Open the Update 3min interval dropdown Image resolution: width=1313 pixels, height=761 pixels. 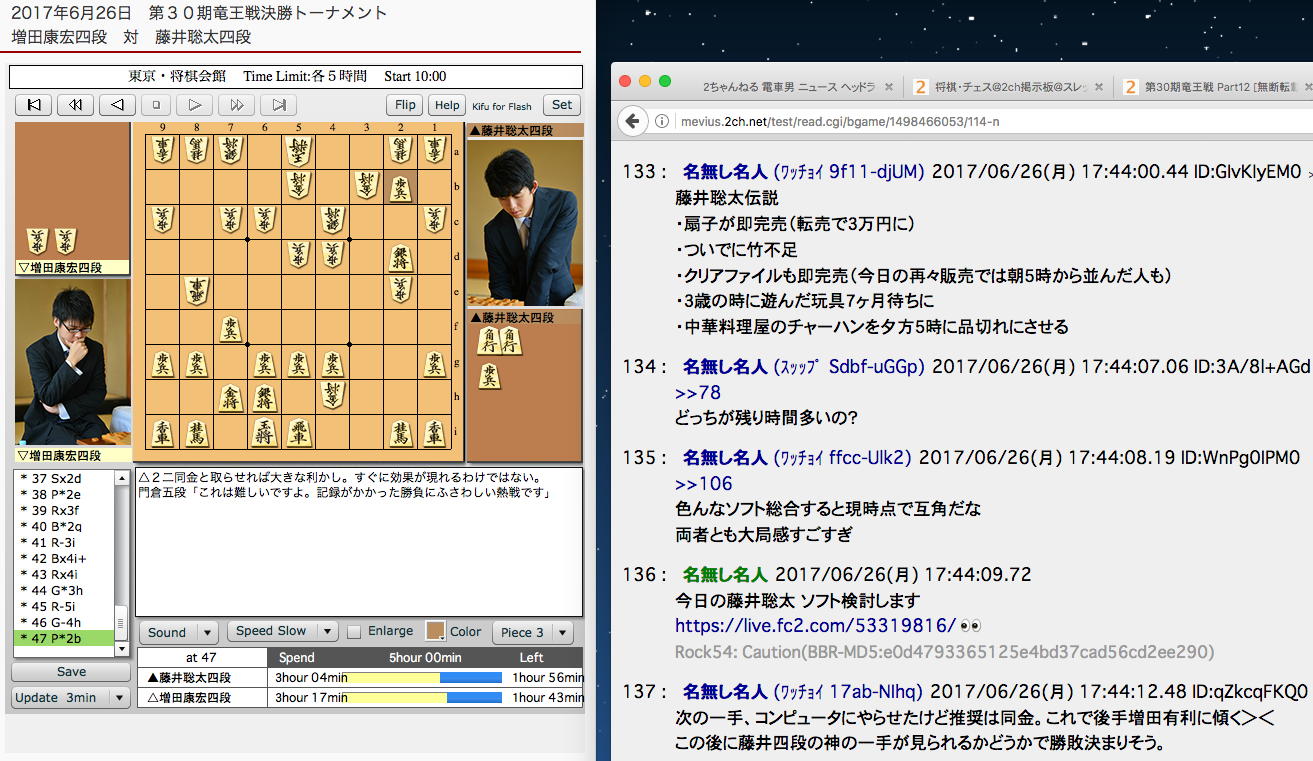[71, 698]
